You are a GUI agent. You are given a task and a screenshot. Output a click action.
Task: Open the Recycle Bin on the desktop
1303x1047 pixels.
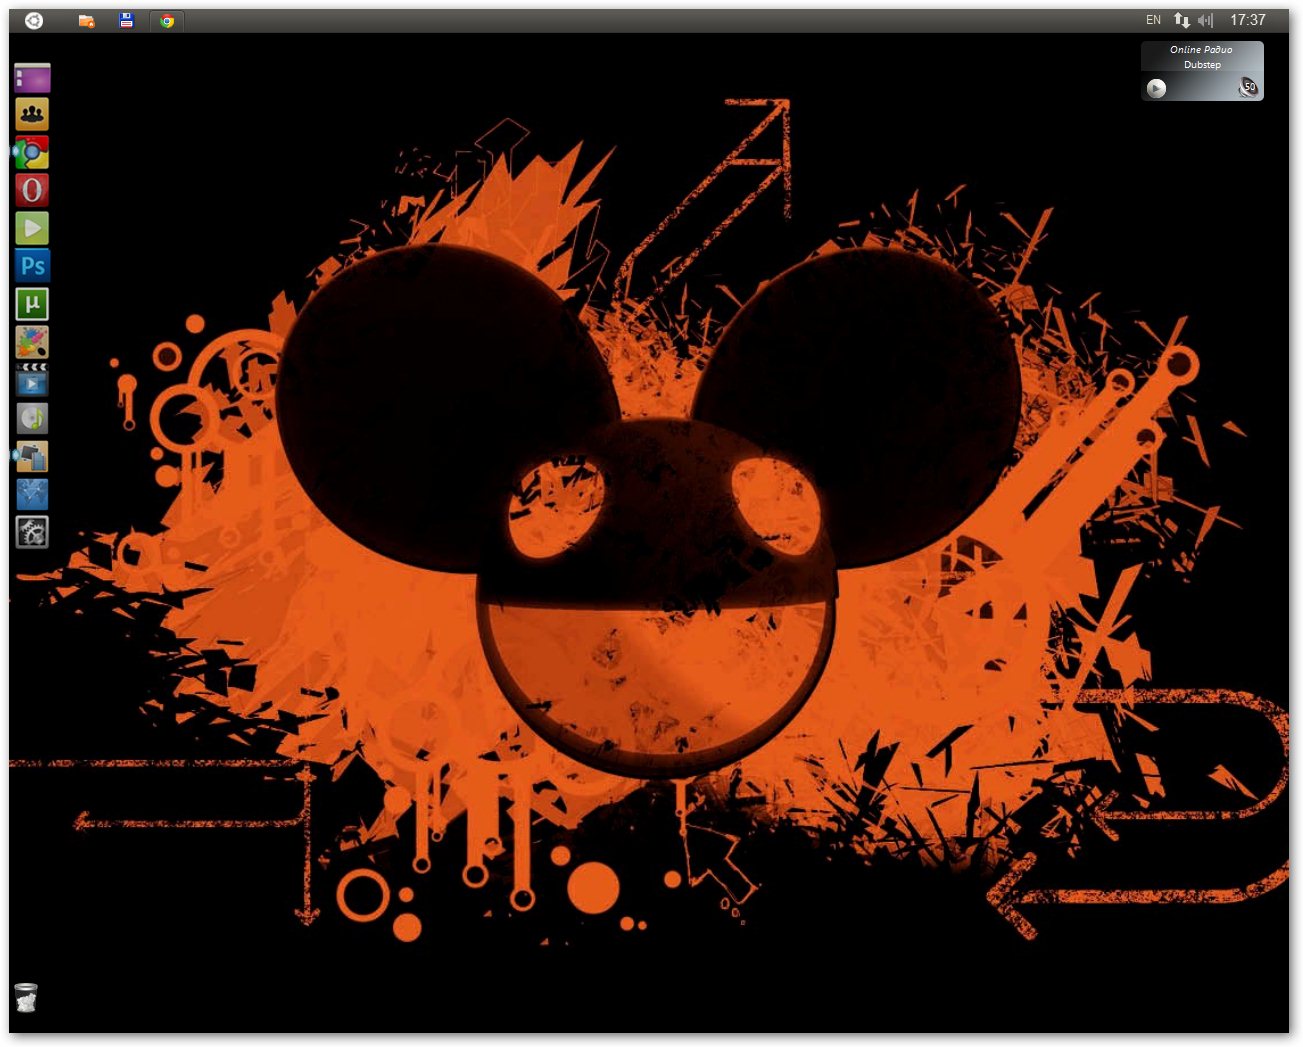click(26, 997)
